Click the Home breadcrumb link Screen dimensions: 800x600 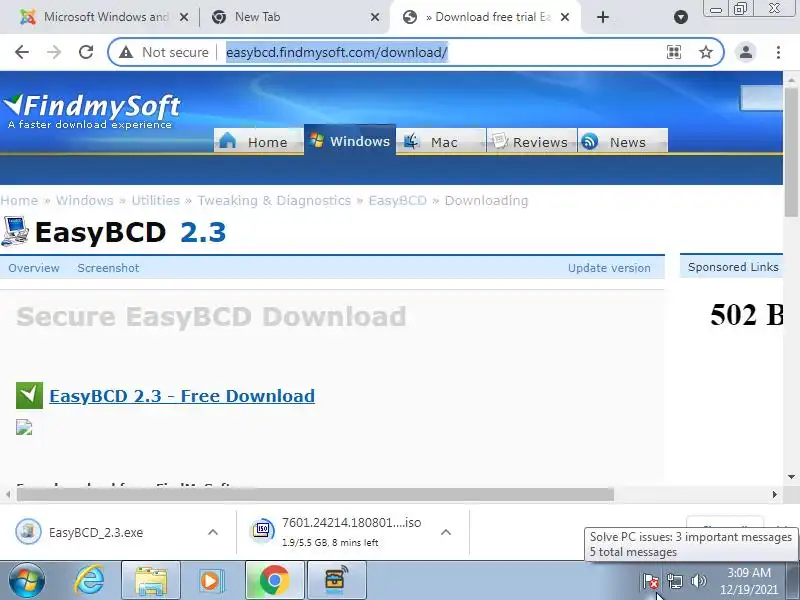19,201
